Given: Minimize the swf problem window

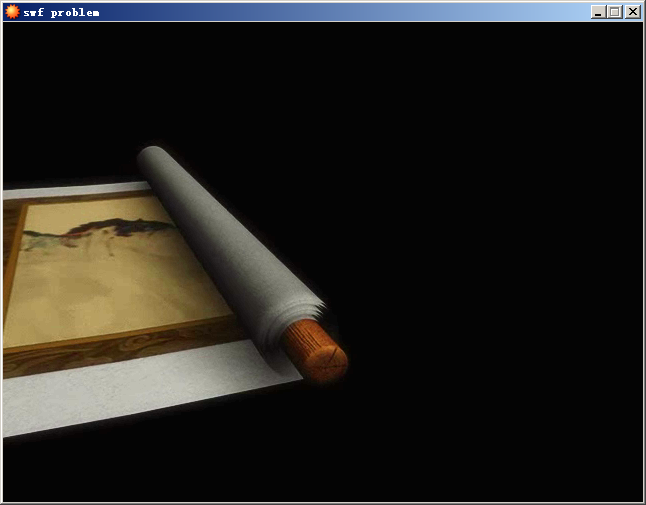Looking at the screenshot, I should click(598, 12).
